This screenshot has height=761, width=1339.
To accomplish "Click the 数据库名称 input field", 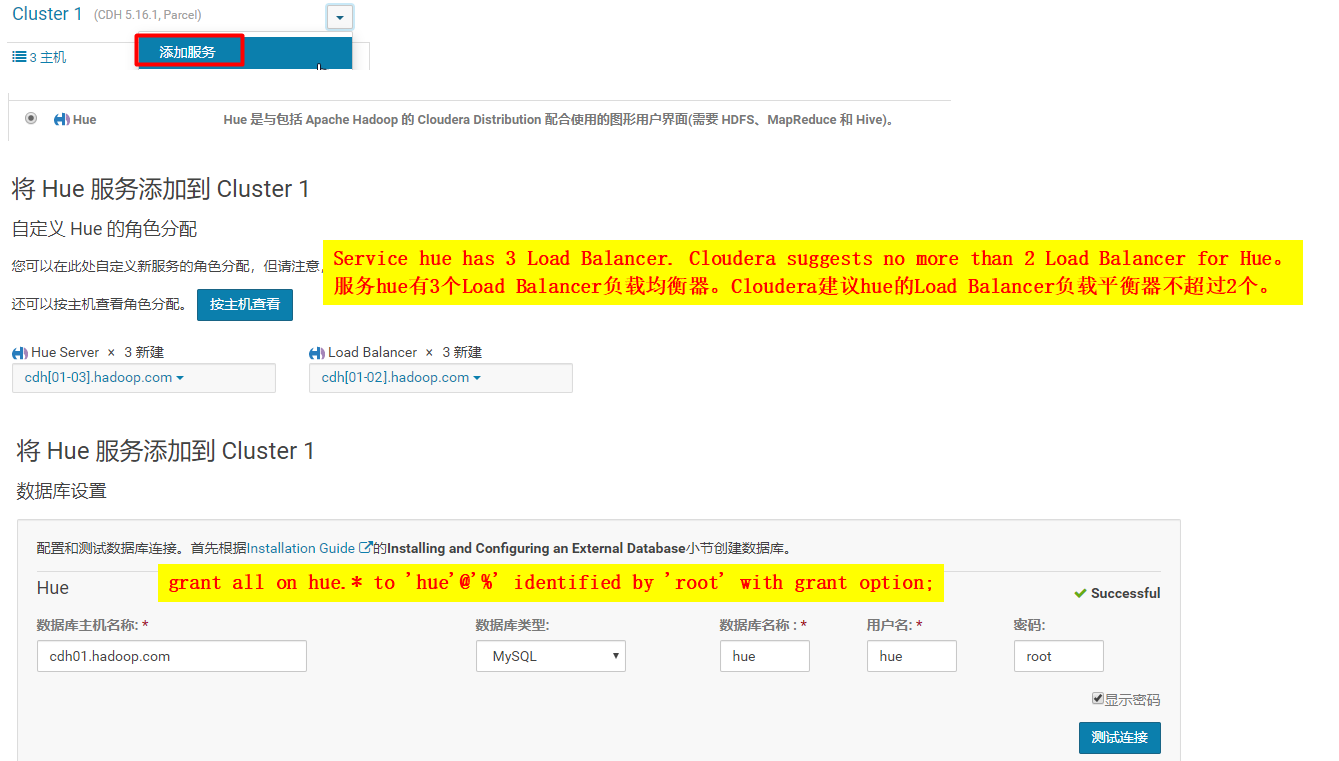I will [x=764, y=657].
